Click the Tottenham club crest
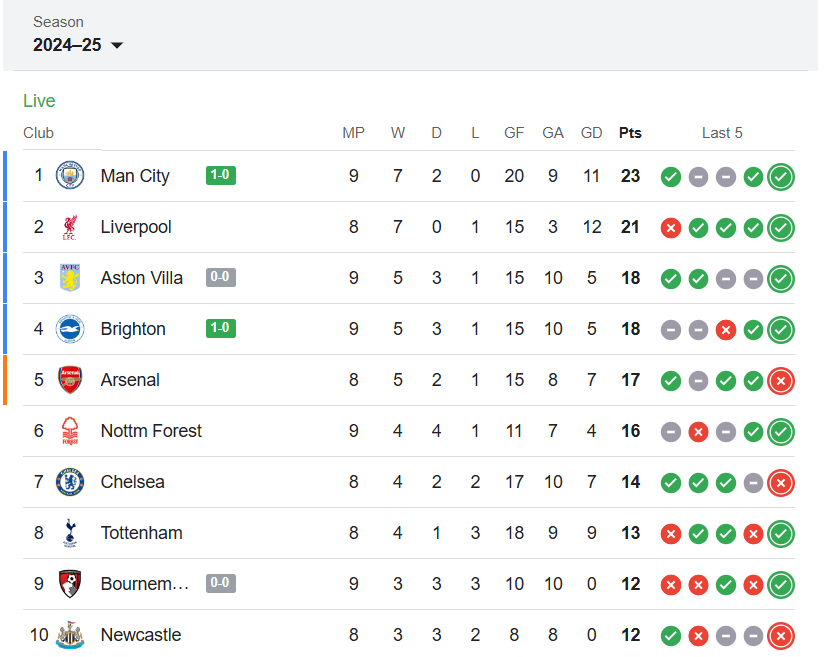This screenshot has height=657, width=836. tap(70, 533)
